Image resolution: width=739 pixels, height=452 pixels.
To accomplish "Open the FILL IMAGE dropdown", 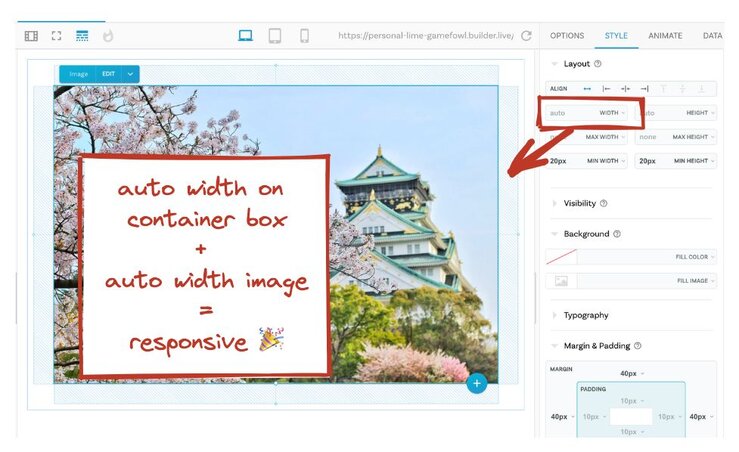I will (x=696, y=281).
